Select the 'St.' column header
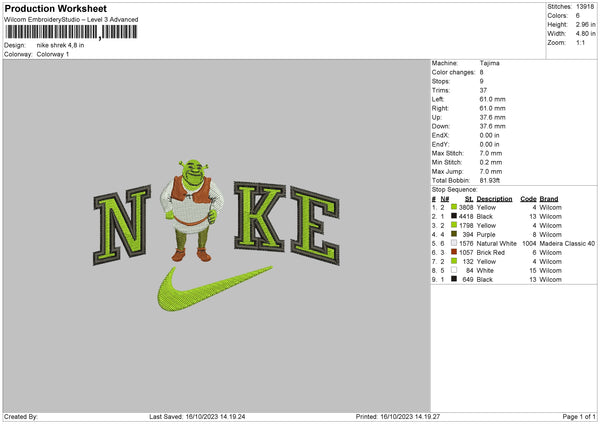The height and width of the screenshot is (424, 600). (469, 199)
